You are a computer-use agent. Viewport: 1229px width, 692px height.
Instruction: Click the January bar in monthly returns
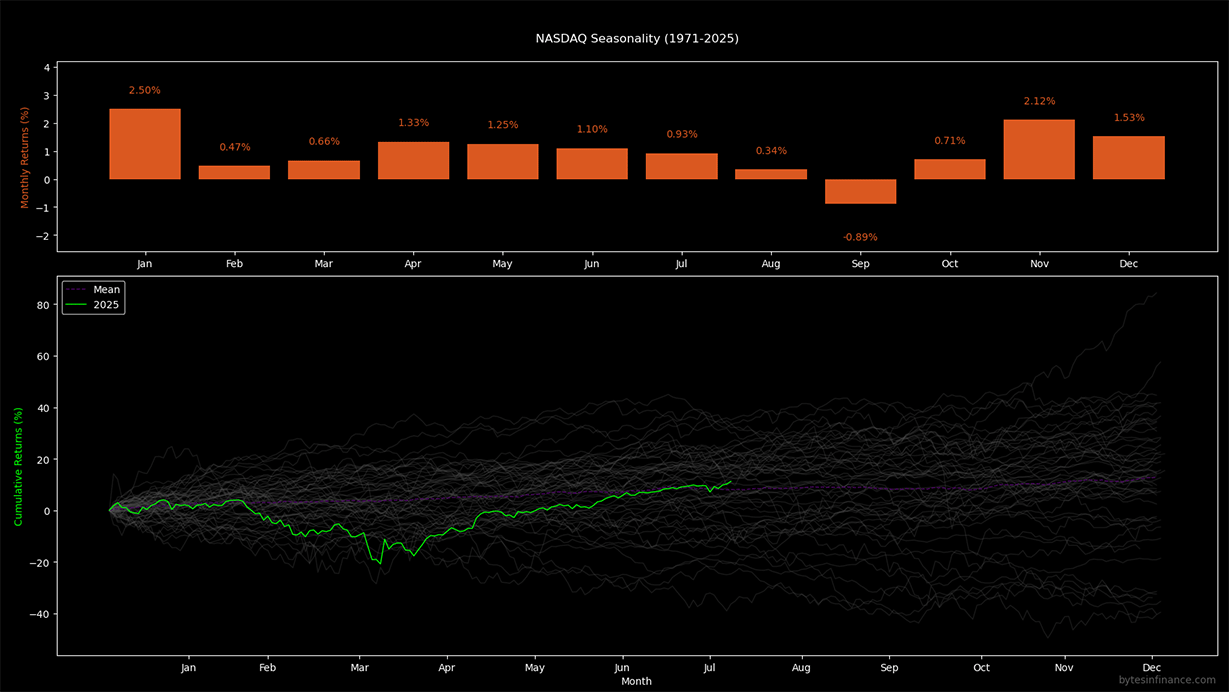click(145, 144)
